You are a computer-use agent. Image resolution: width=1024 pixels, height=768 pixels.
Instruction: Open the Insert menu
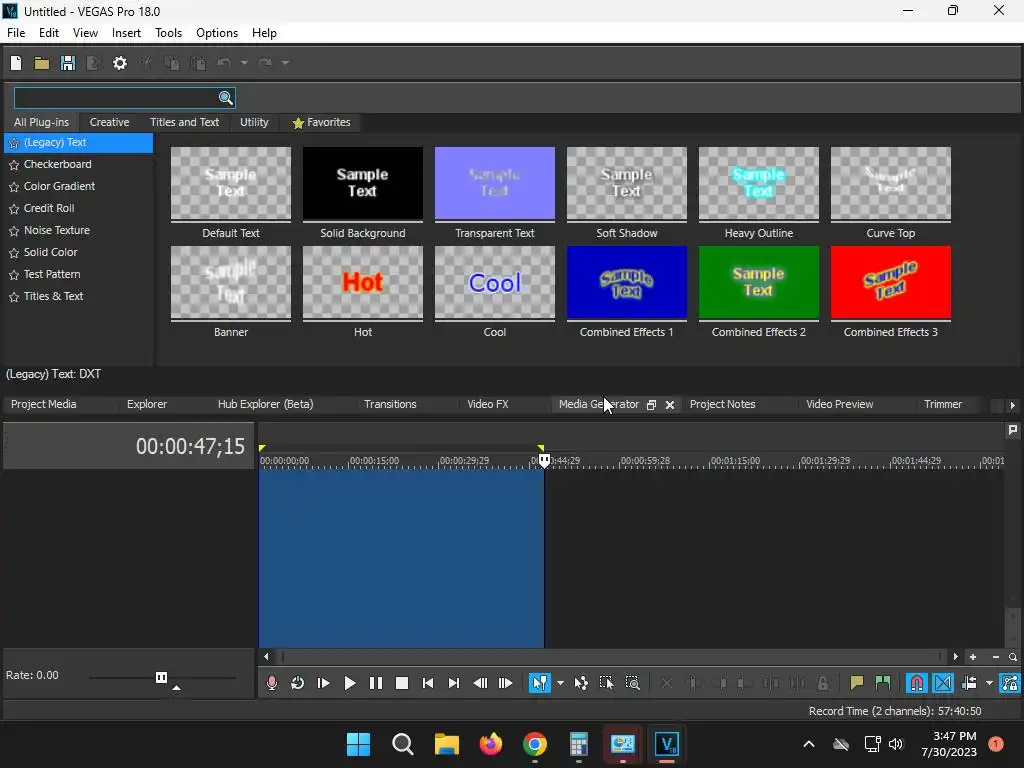[126, 33]
